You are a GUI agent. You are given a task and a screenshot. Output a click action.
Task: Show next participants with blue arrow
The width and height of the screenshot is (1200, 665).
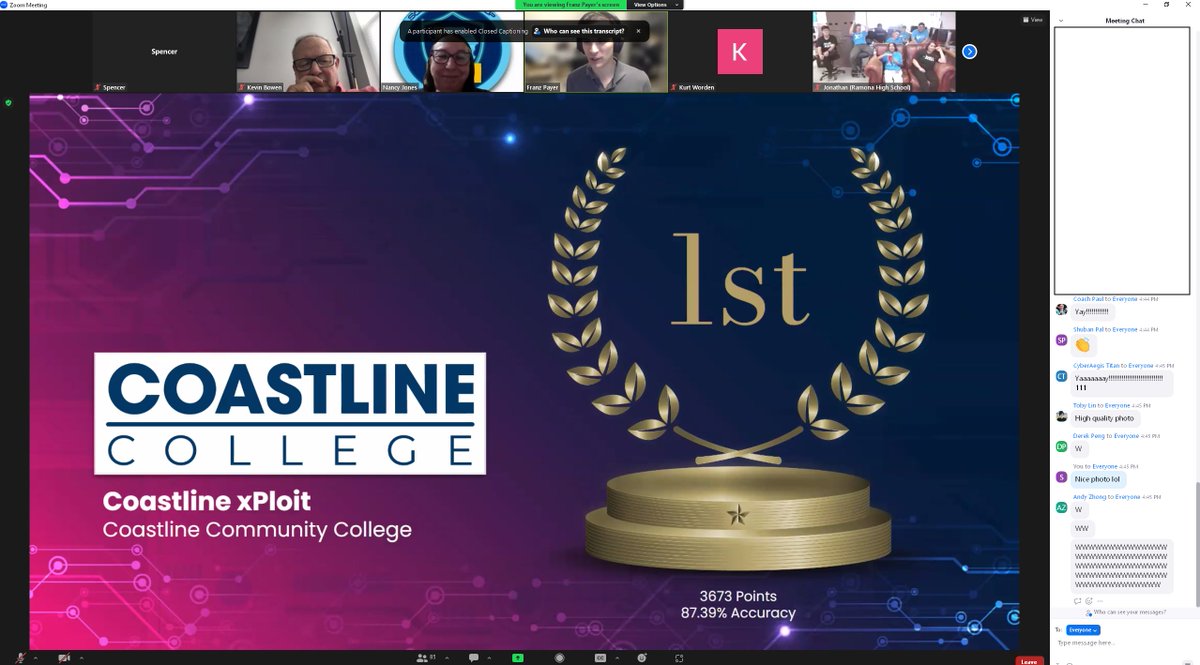tap(969, 51)
